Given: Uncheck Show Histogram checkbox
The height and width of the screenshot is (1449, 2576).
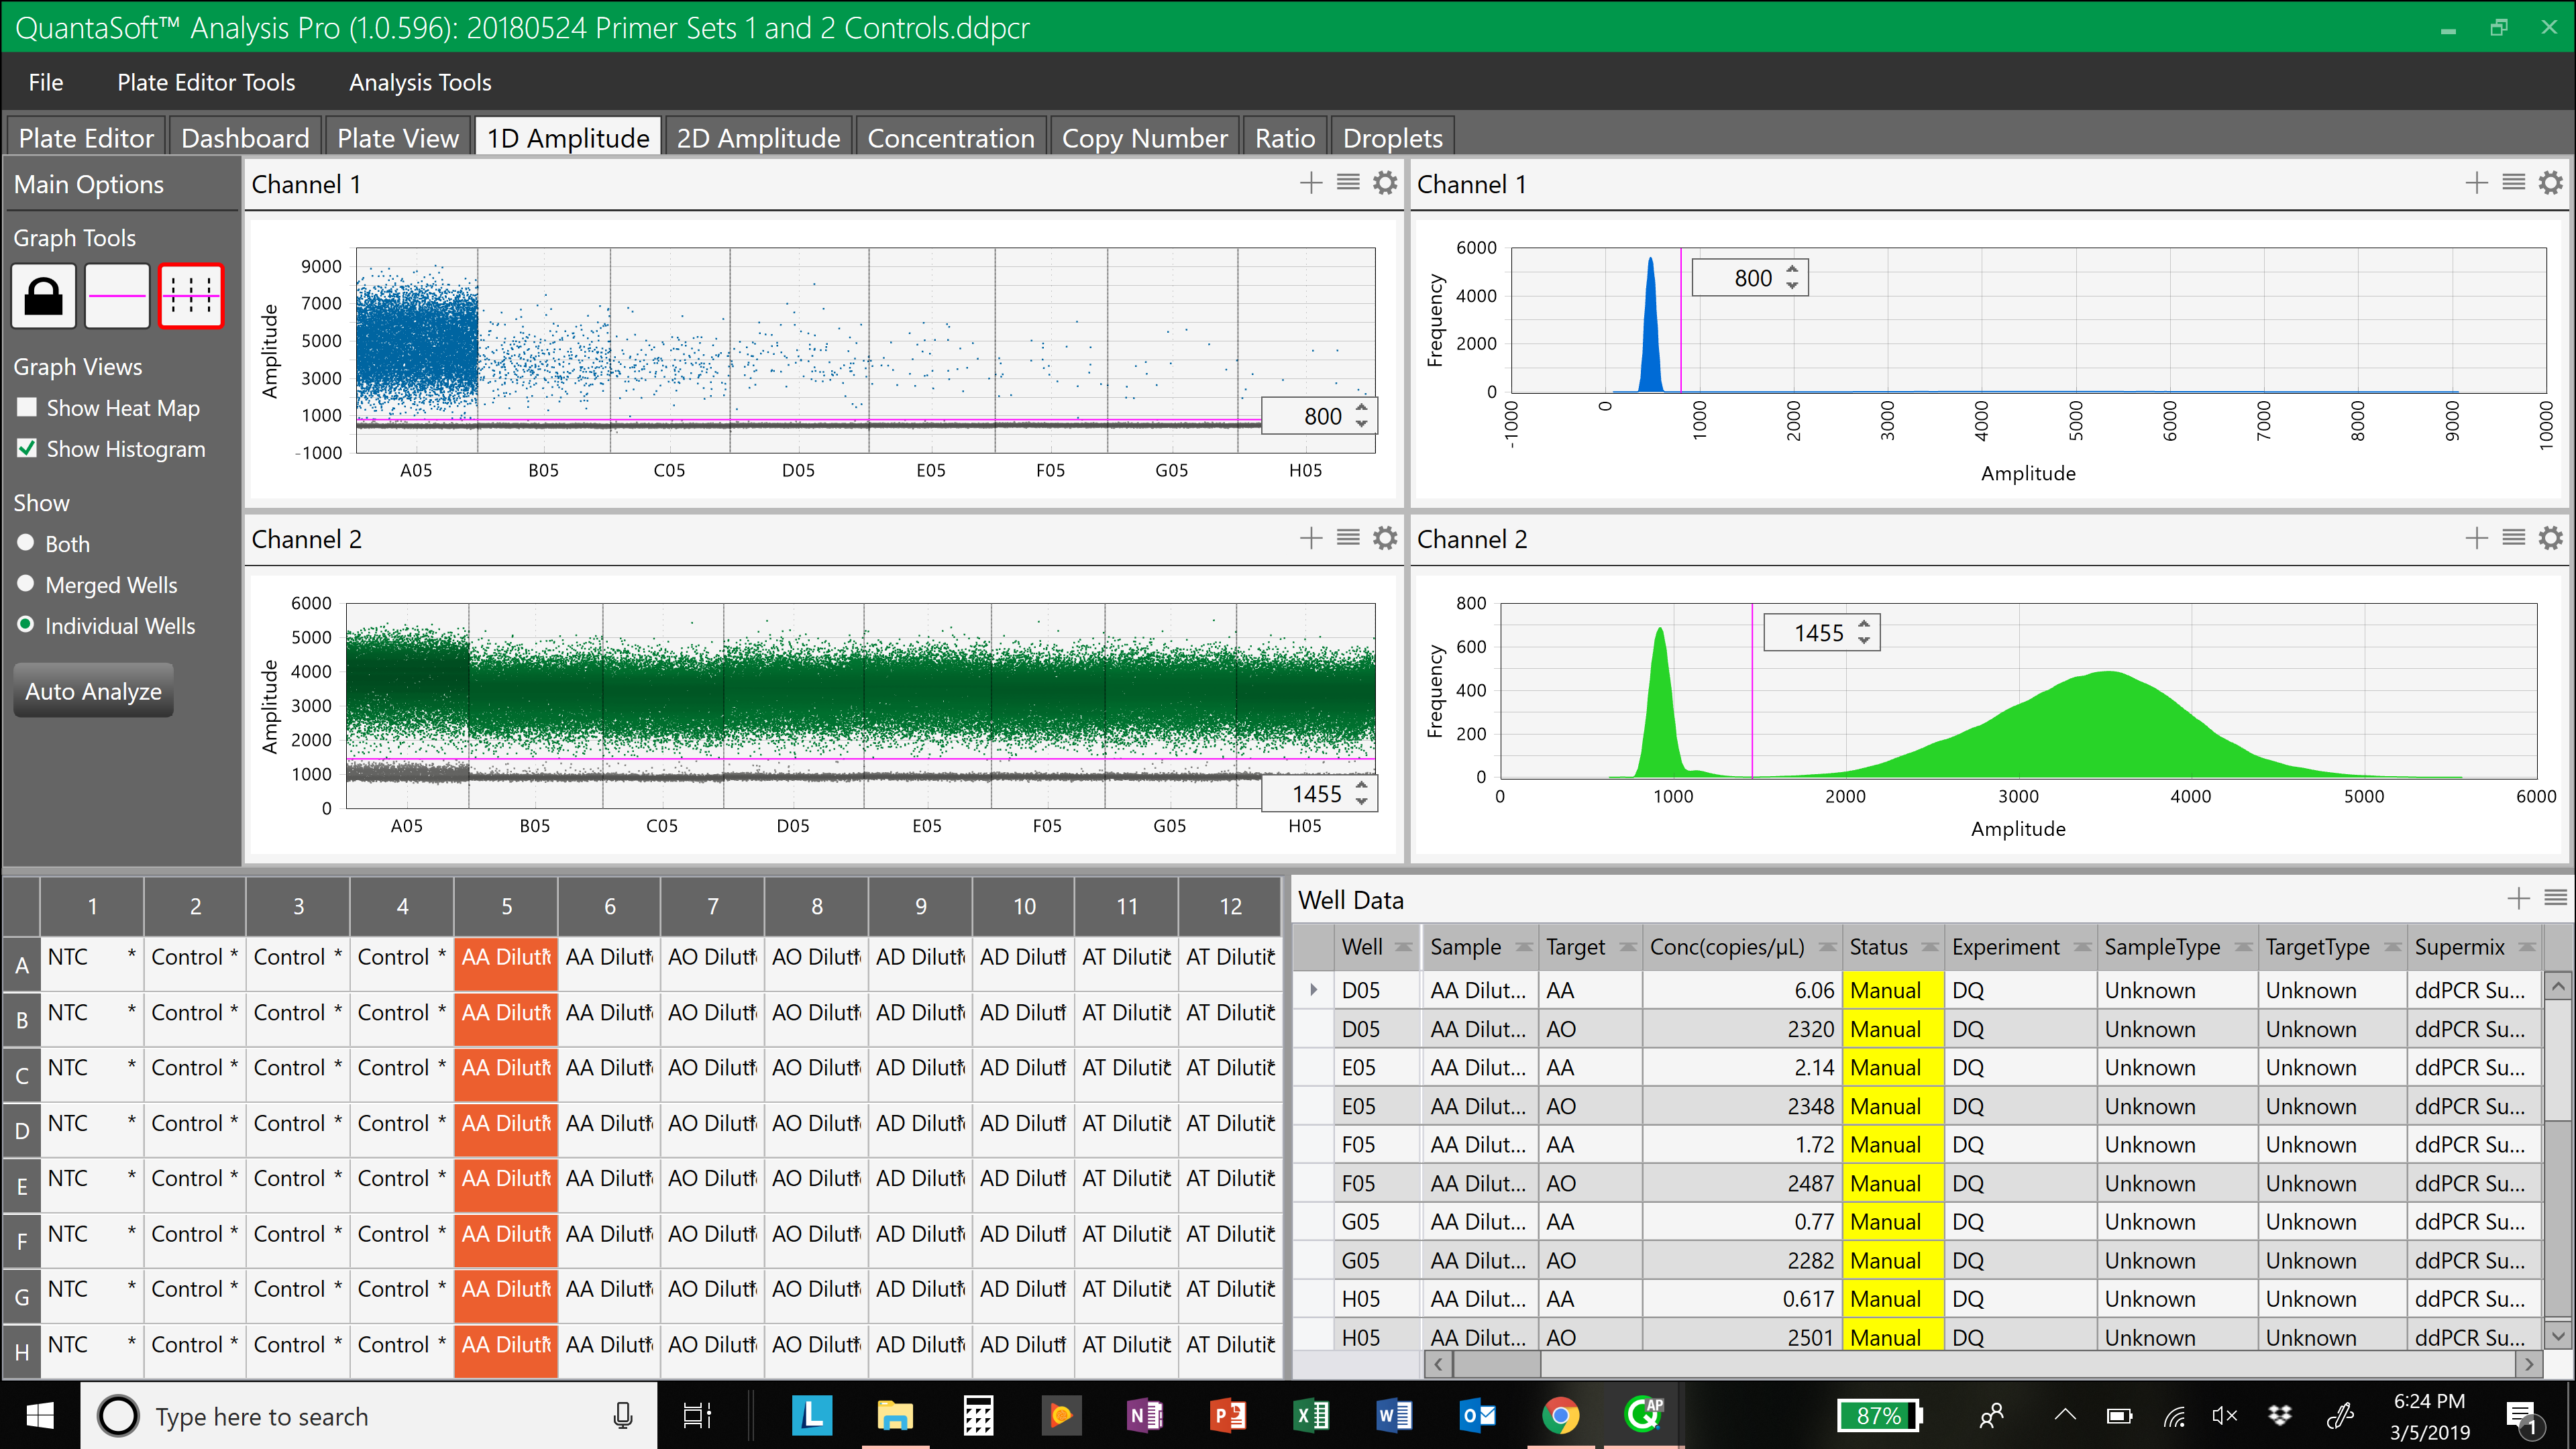Looking at the screenshot, I should [28, 448].
